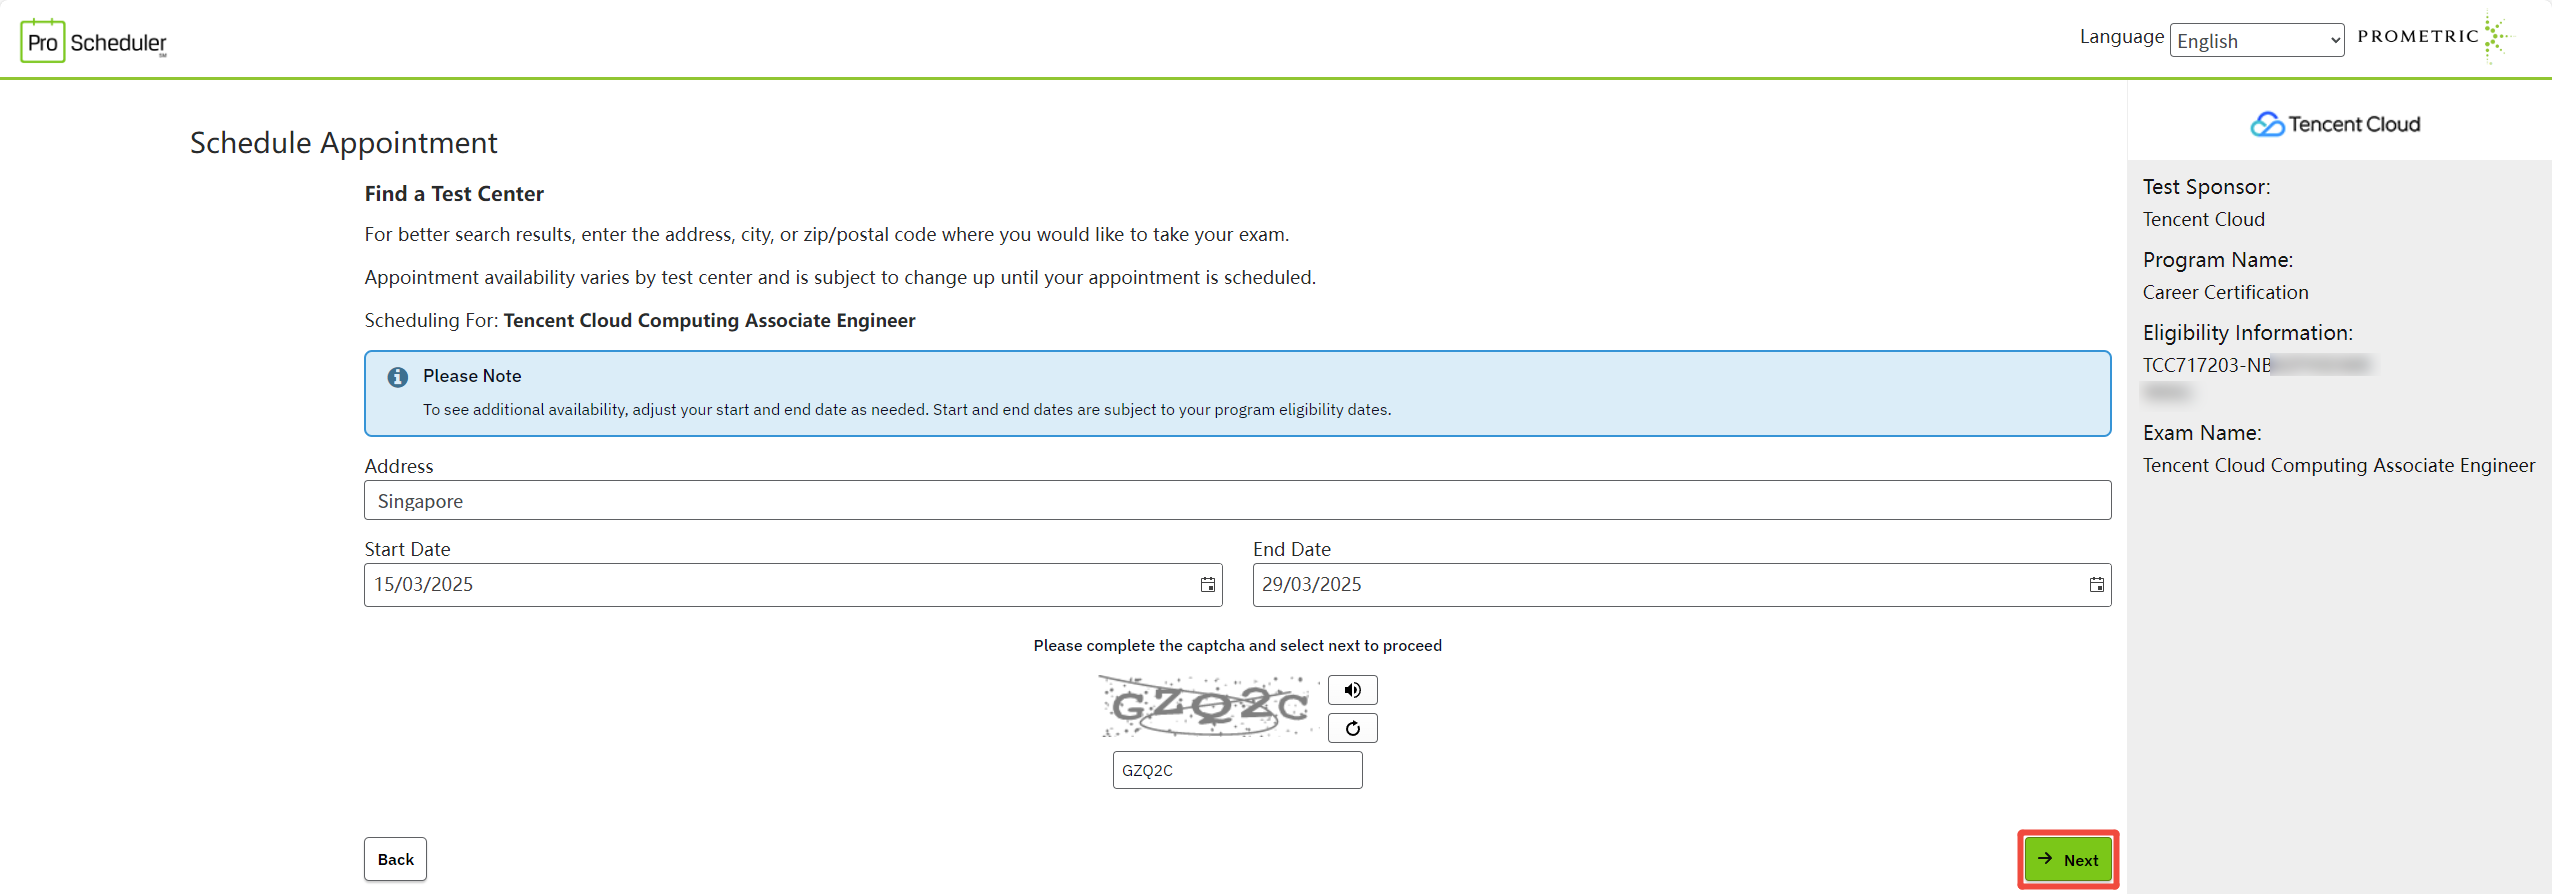Click the Start Date label
Screen dimensions: 2552x894
[x=407, y=549]
